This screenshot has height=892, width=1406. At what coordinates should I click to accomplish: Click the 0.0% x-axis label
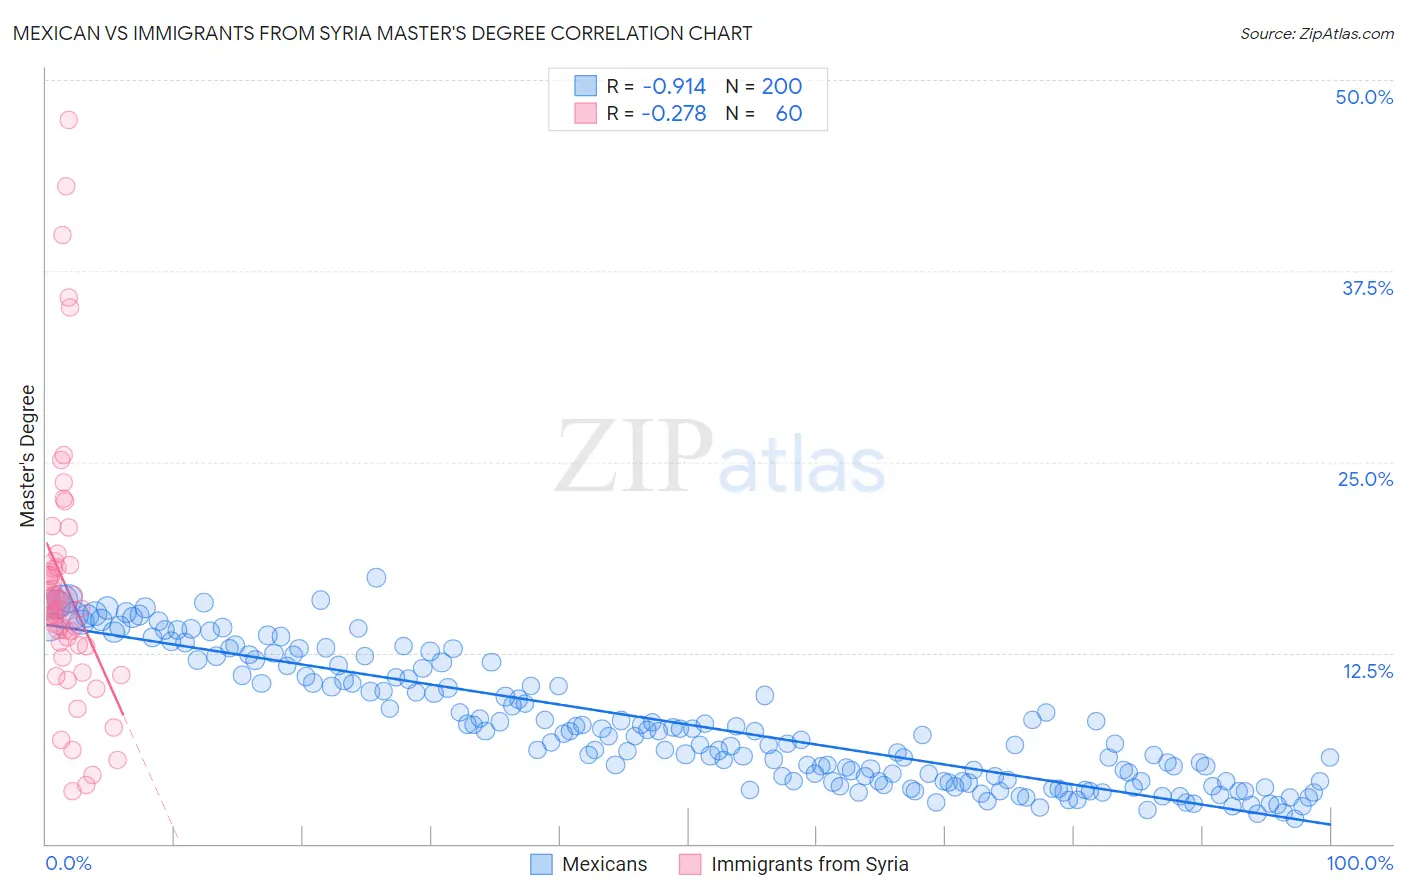(x=68, y=863)
